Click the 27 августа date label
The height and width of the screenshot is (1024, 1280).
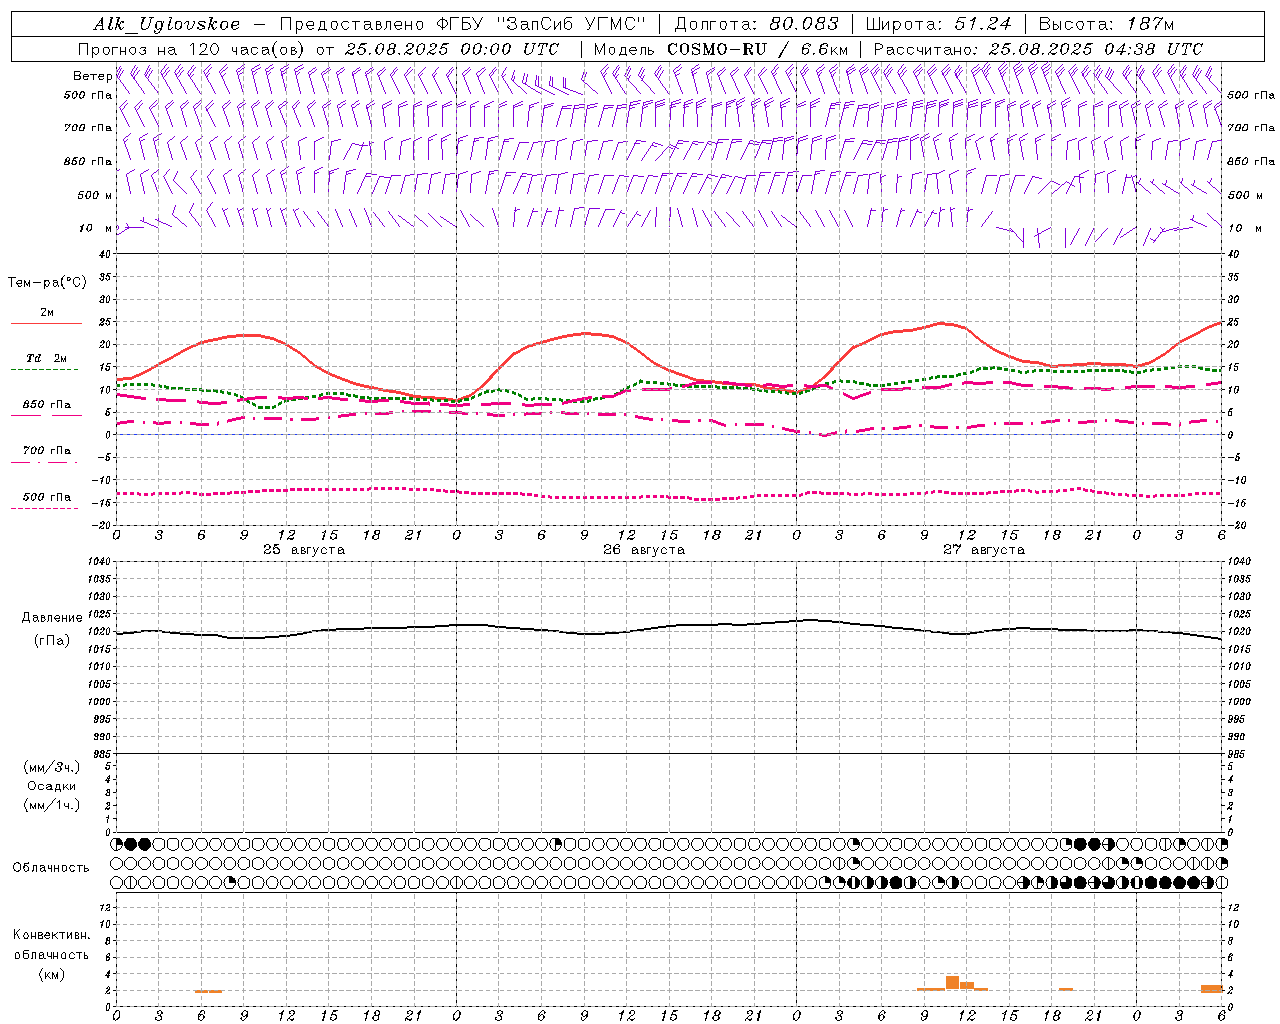[984, 550]
